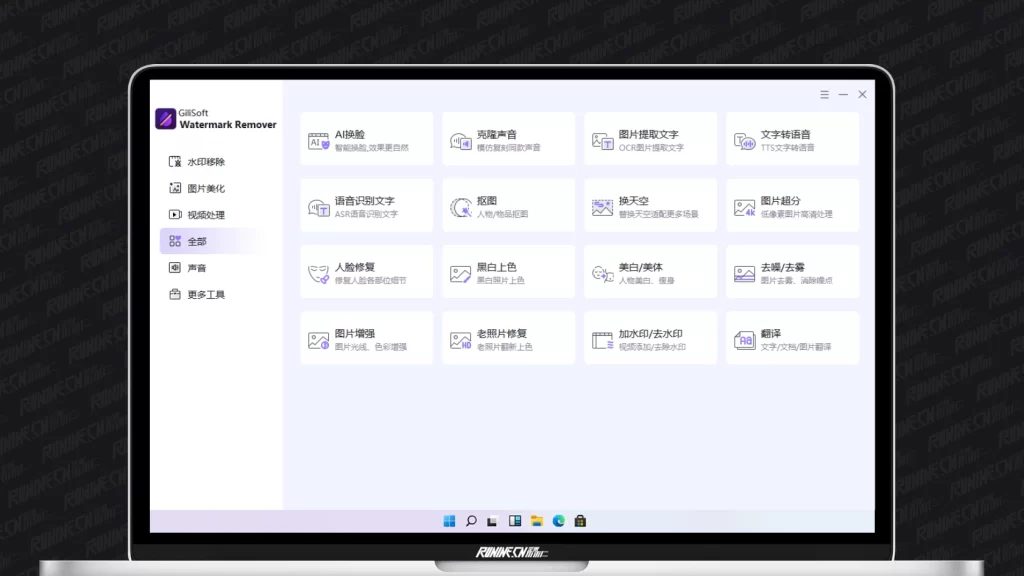Viewport: 1024px width, 576px height.
Task: Select 黑白上色 colorize tool
Action: [x=508, y=272]
